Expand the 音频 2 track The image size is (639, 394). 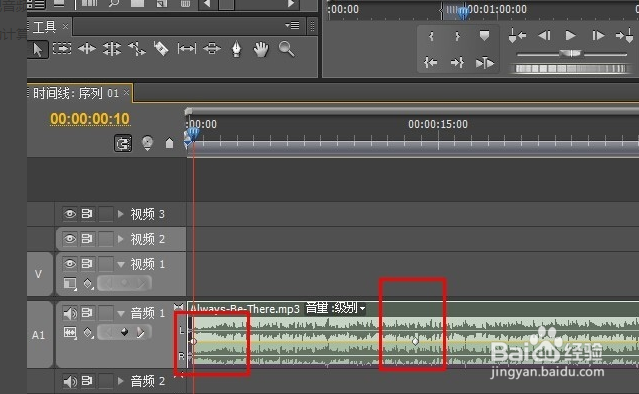121,381
